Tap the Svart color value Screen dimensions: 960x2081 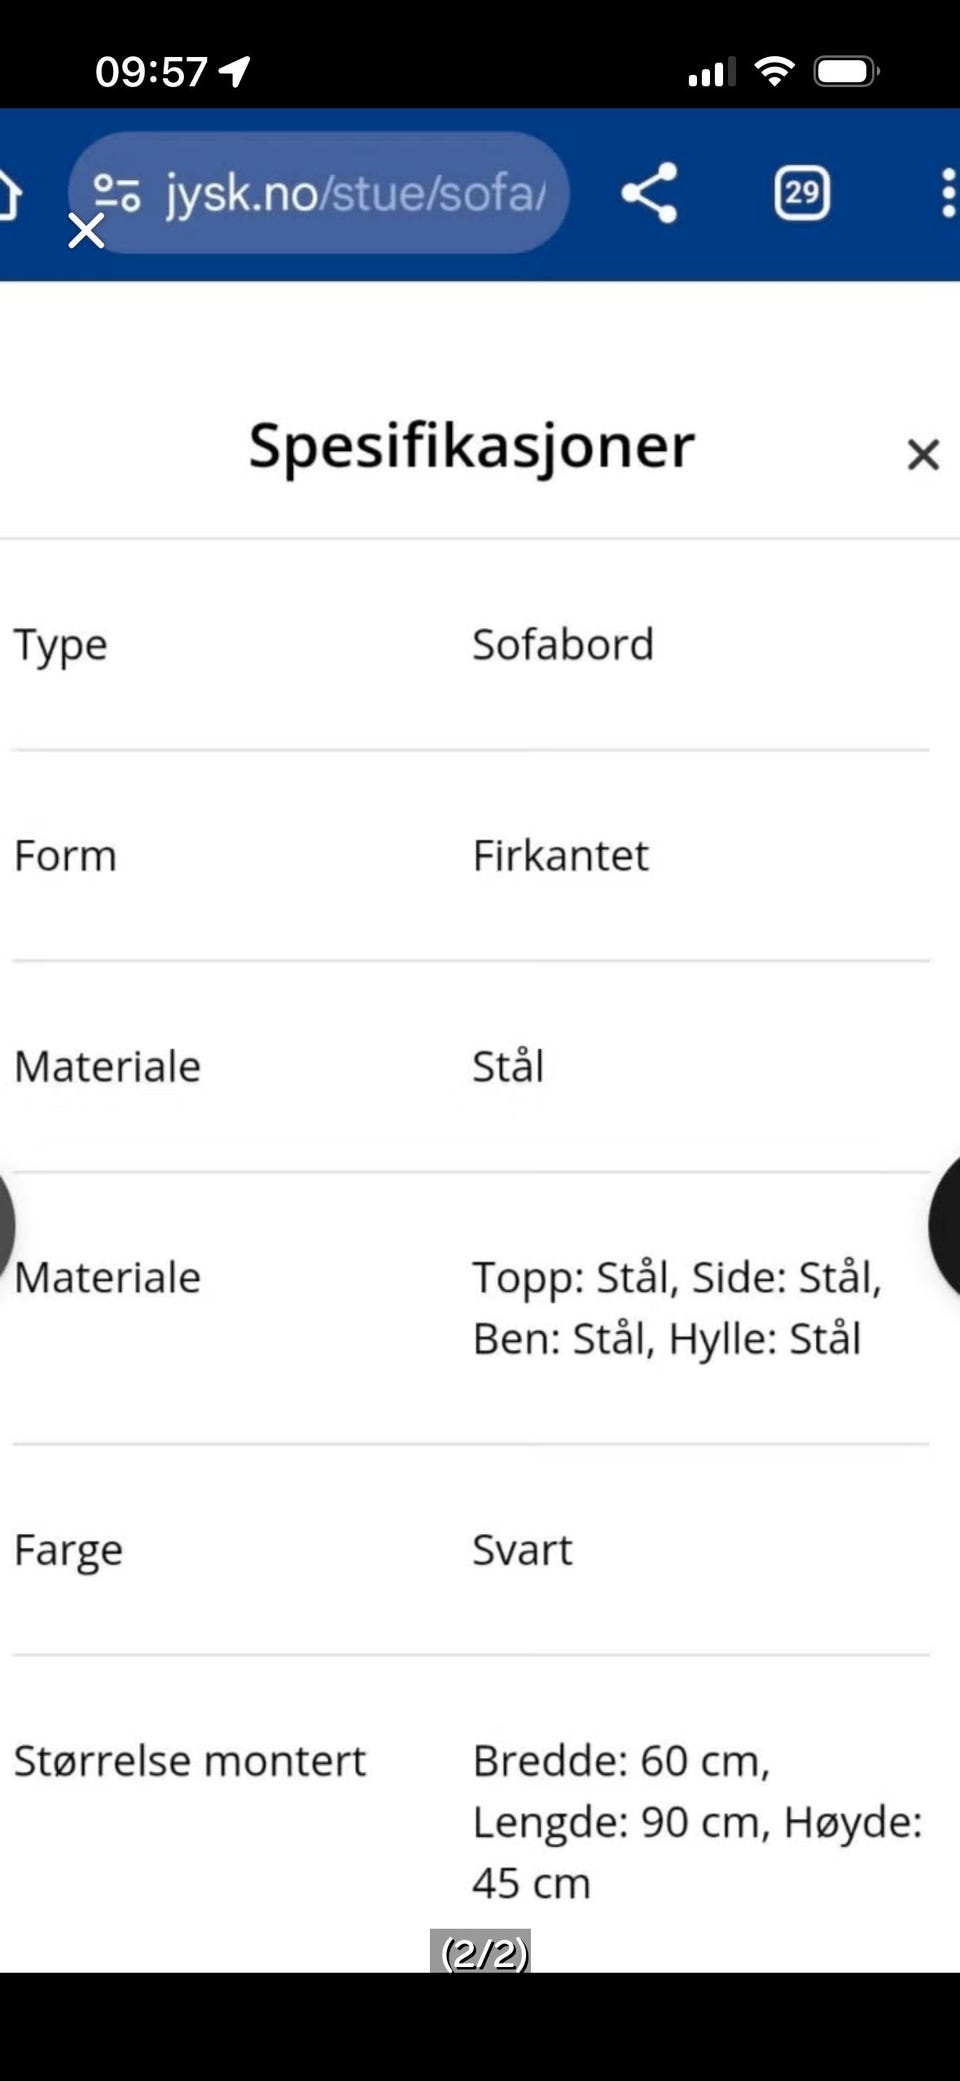(522, 1550)
